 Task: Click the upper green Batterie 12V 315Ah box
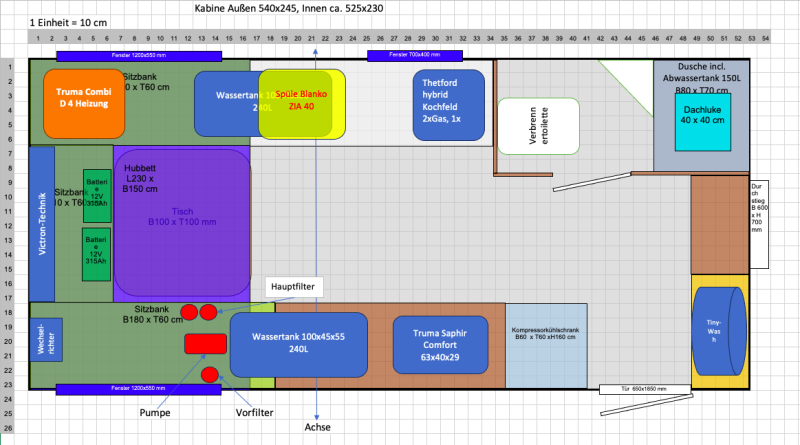point(97,196)
